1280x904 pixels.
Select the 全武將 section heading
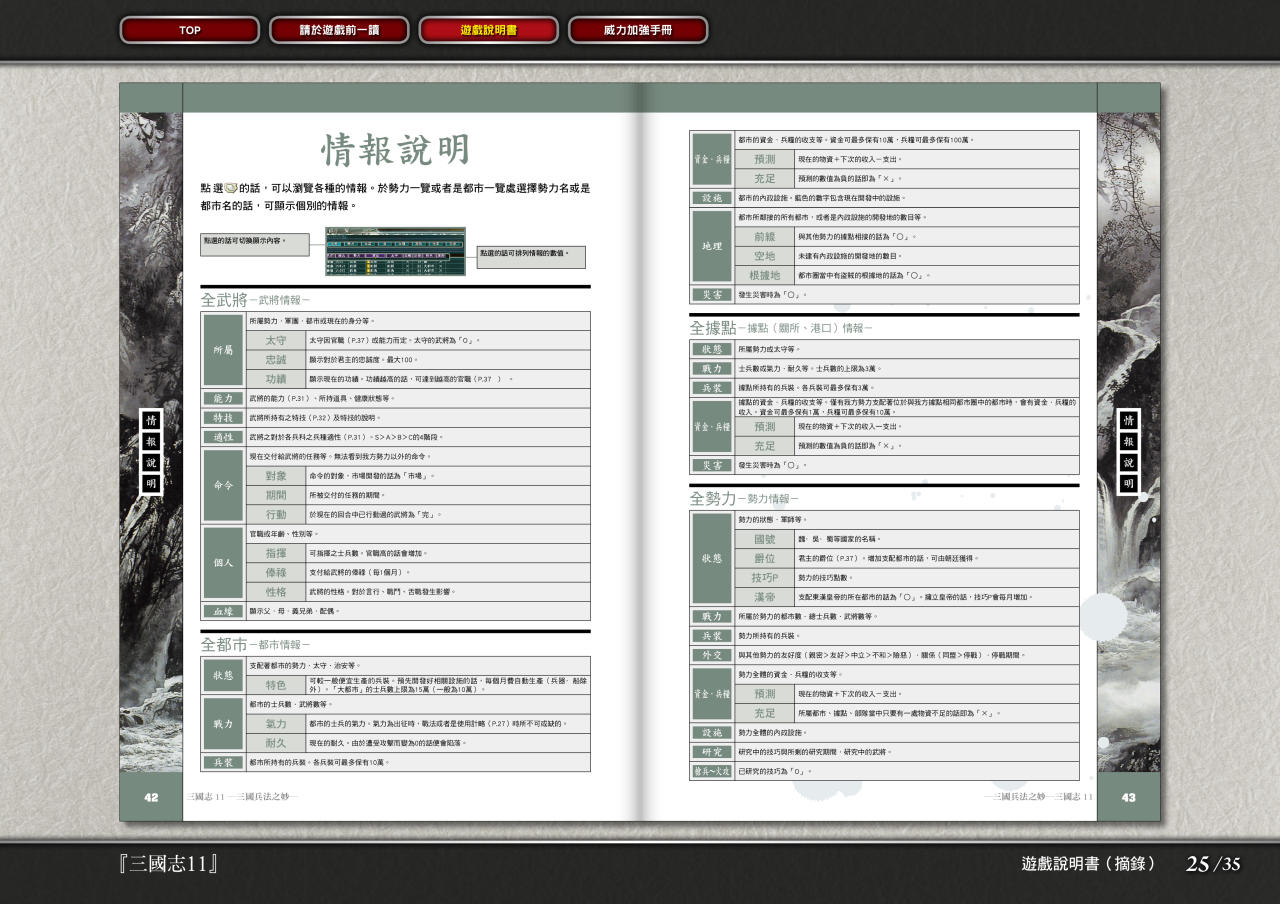[x=224, y=300]
